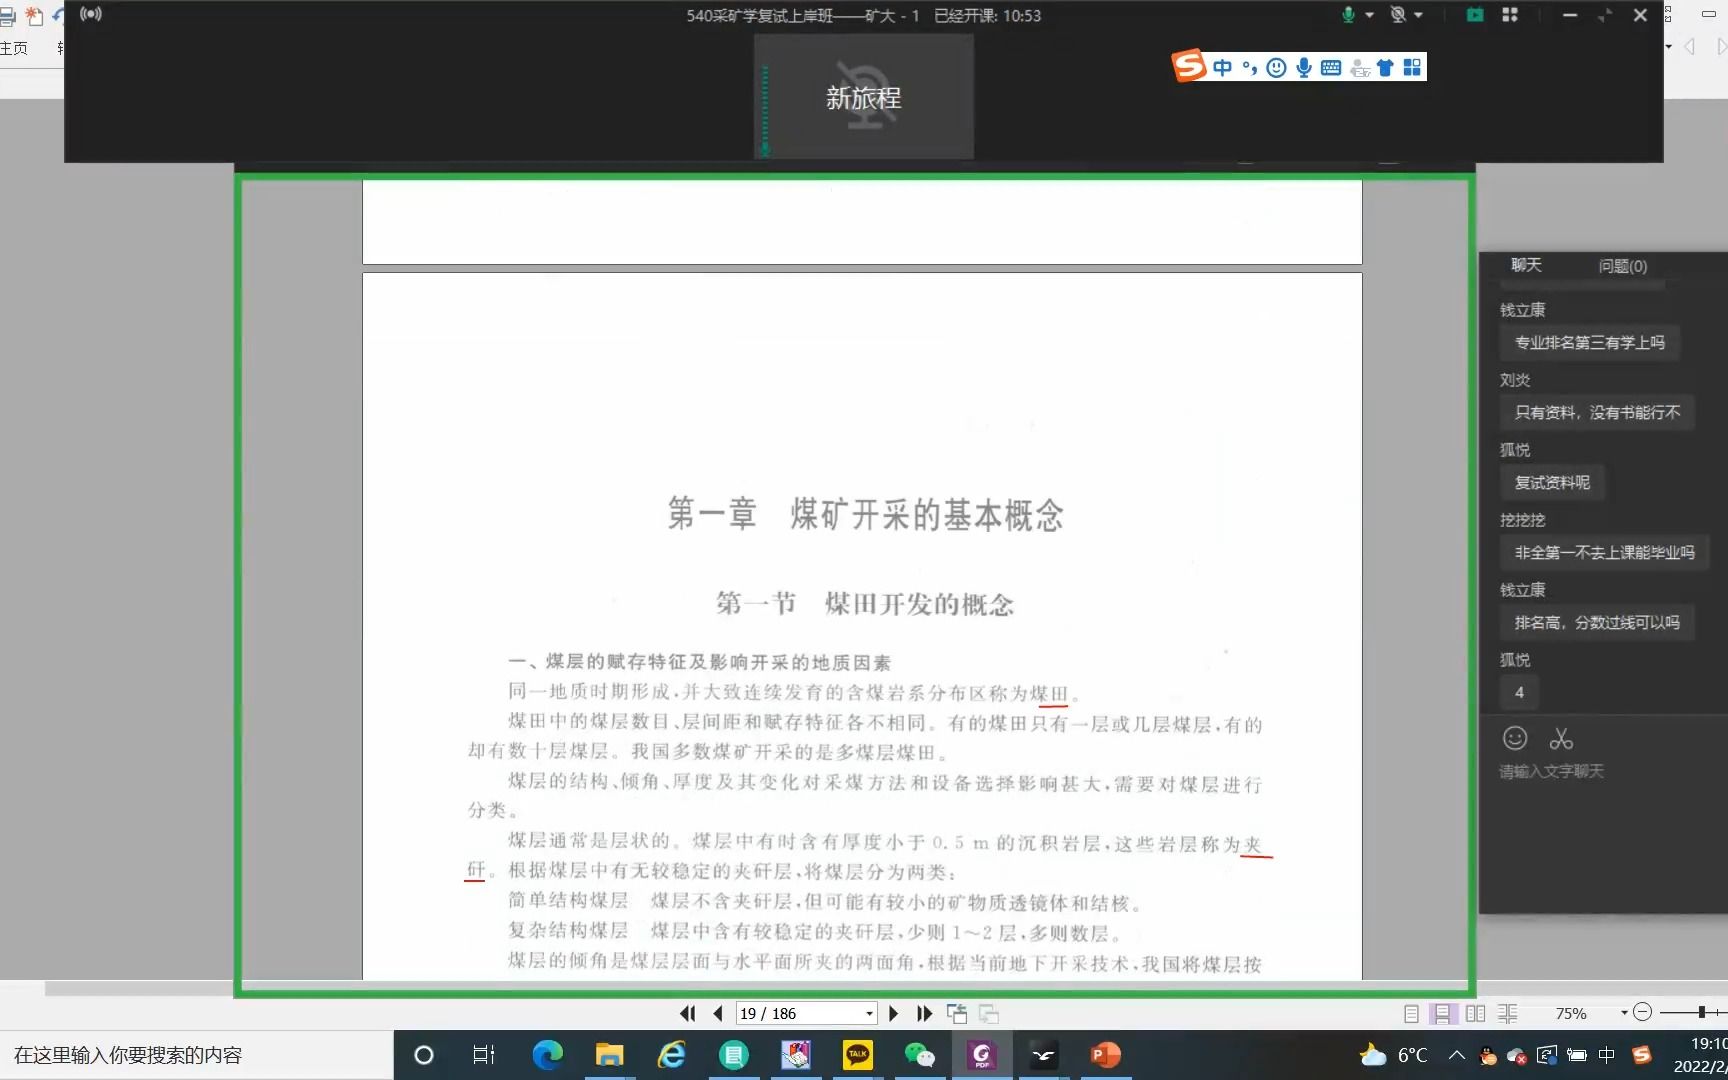
Task: Click the 新旅程 video thumbnail
Action: 864,97
